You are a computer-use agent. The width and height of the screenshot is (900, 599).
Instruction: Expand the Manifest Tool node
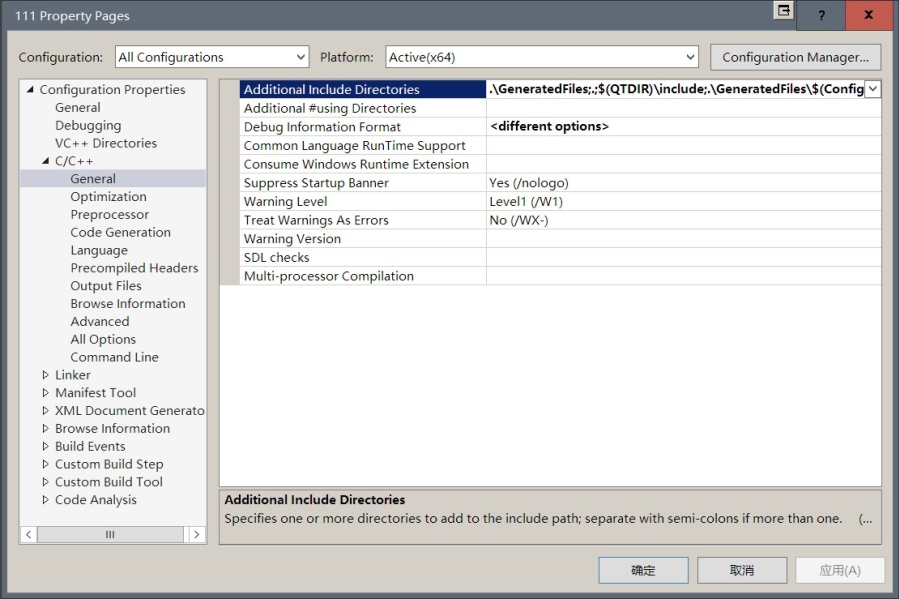pyautogui.click(x=45, y=392)
